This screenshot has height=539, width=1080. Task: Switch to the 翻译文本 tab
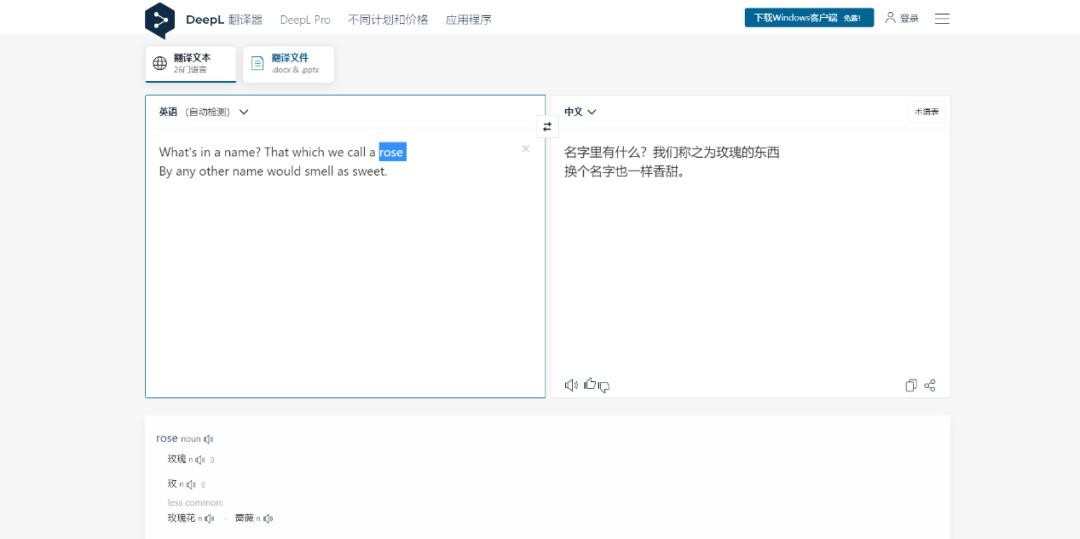click(x=191, y=63)
